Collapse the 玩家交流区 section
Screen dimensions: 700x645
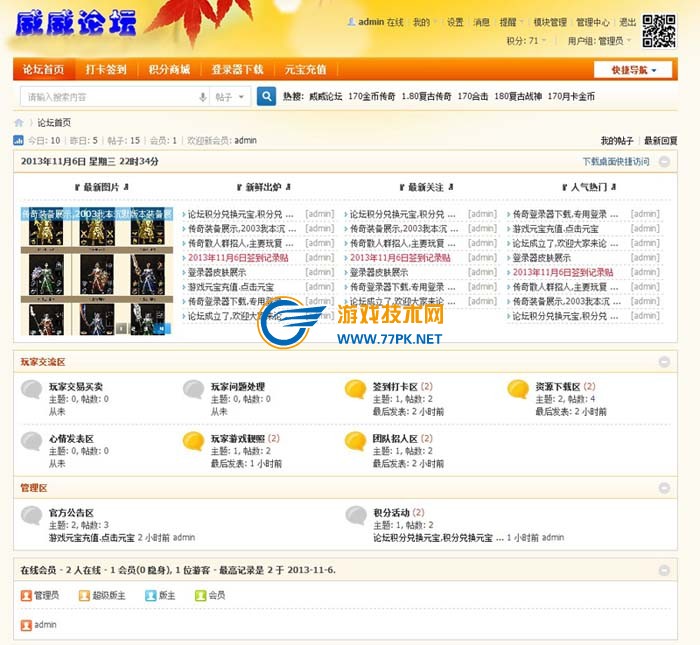coord(664,362)
